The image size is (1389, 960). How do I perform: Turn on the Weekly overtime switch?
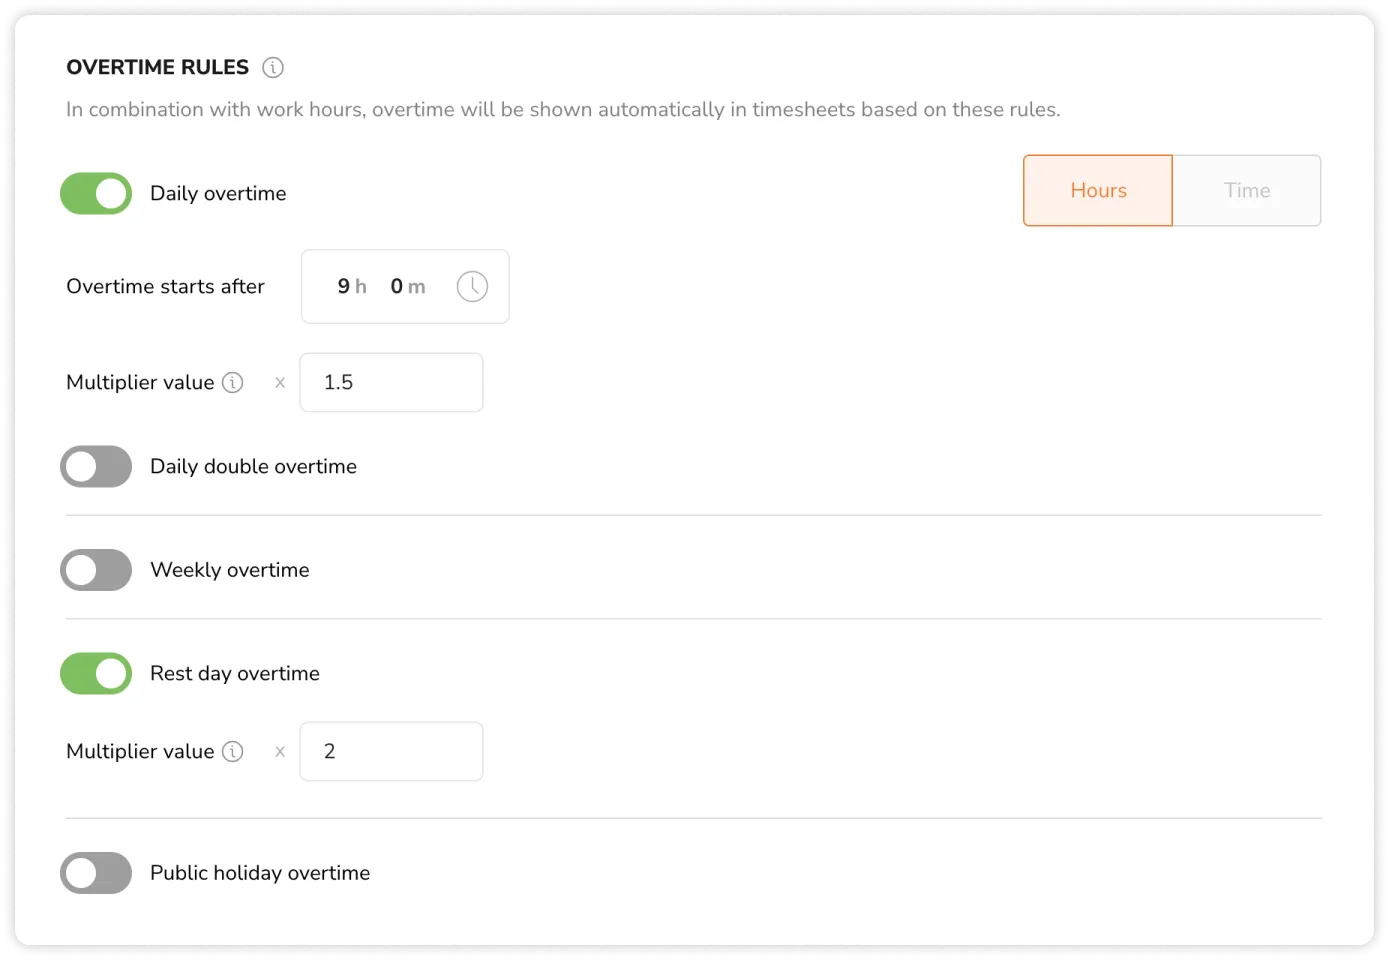96,570
